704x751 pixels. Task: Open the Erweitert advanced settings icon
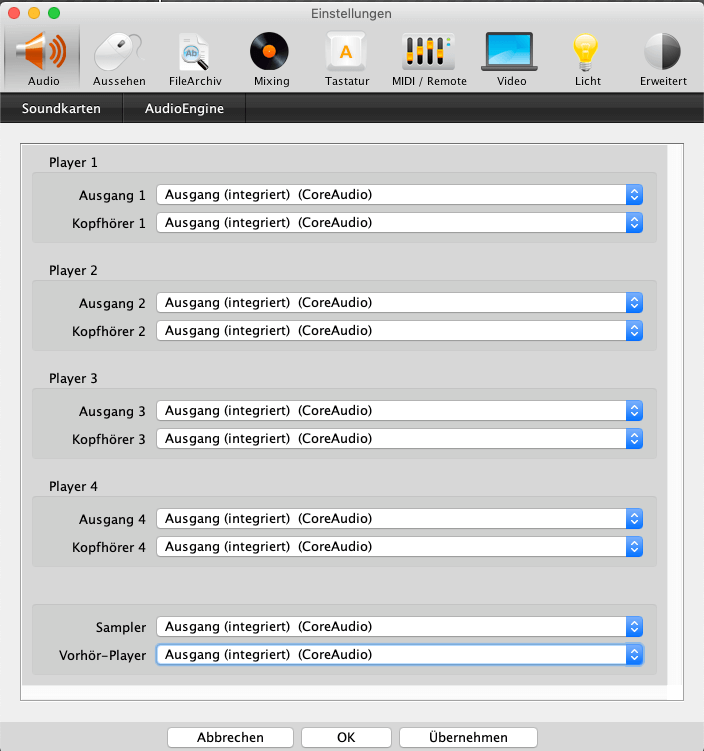tap(663, 52)
